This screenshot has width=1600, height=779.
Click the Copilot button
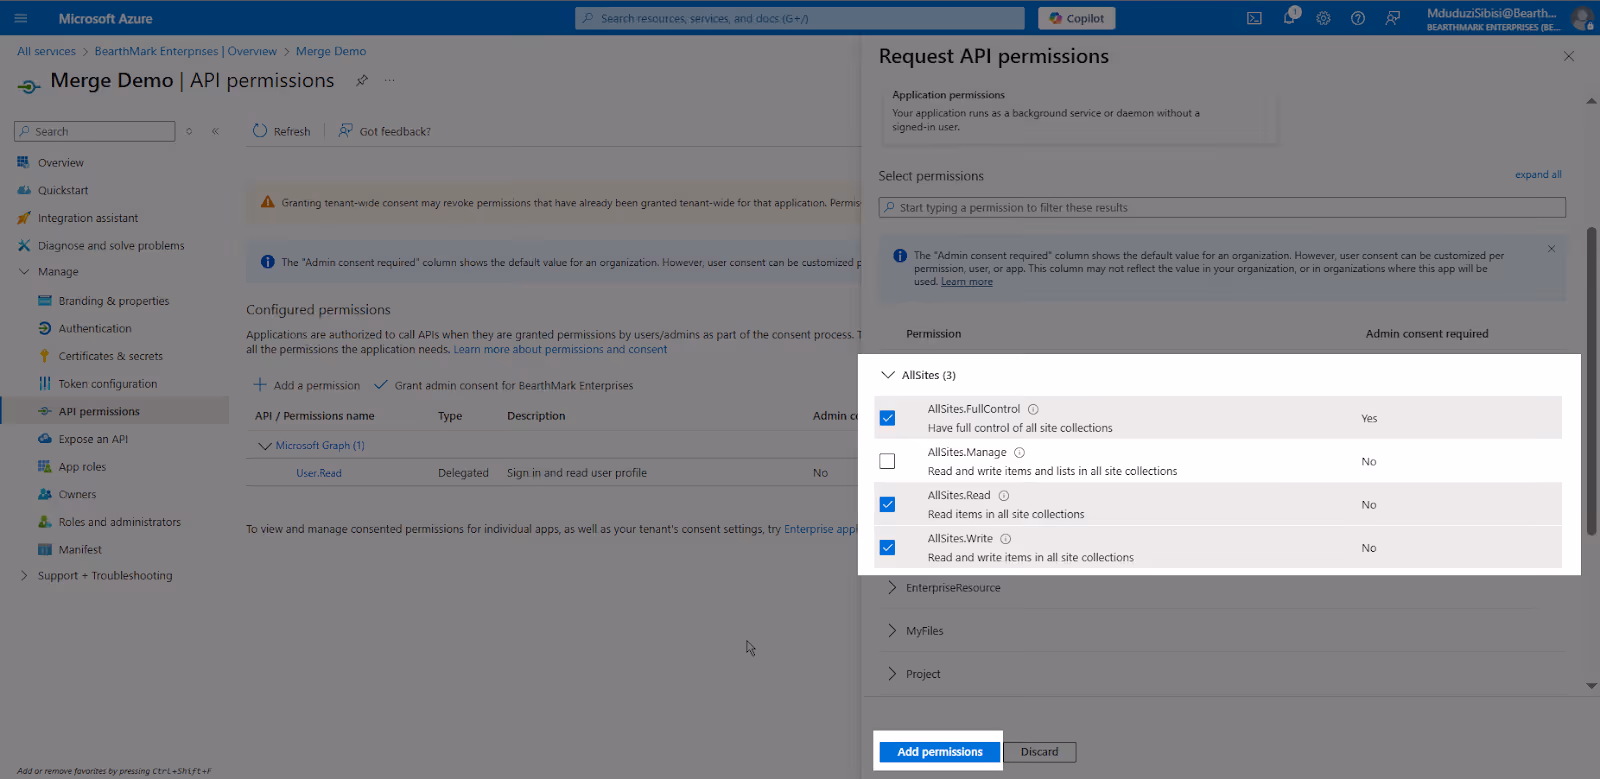[1077, 18]
